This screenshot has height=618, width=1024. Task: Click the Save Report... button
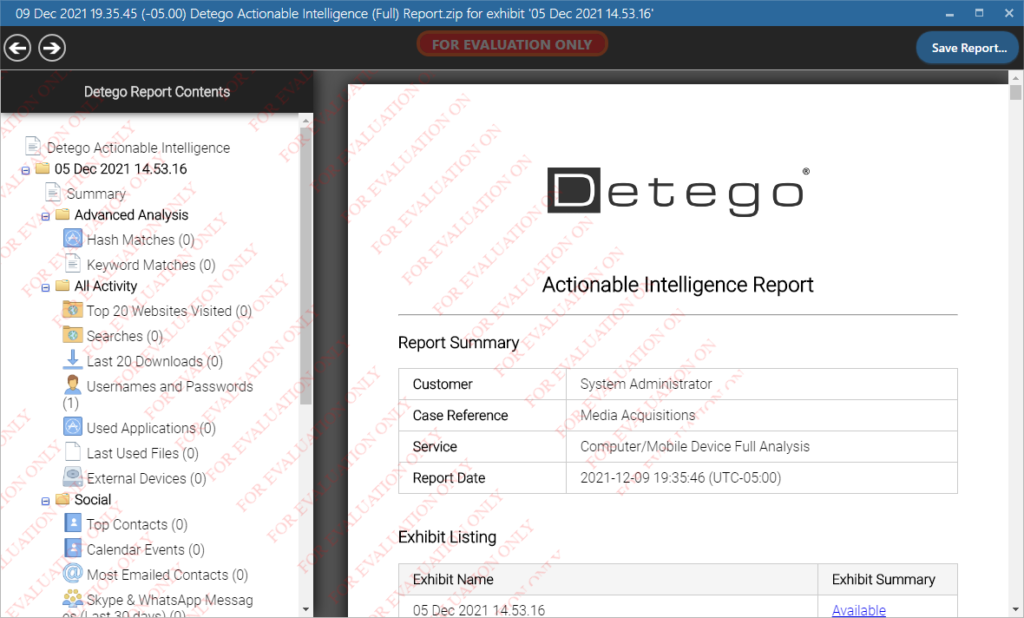click(968, 48)
